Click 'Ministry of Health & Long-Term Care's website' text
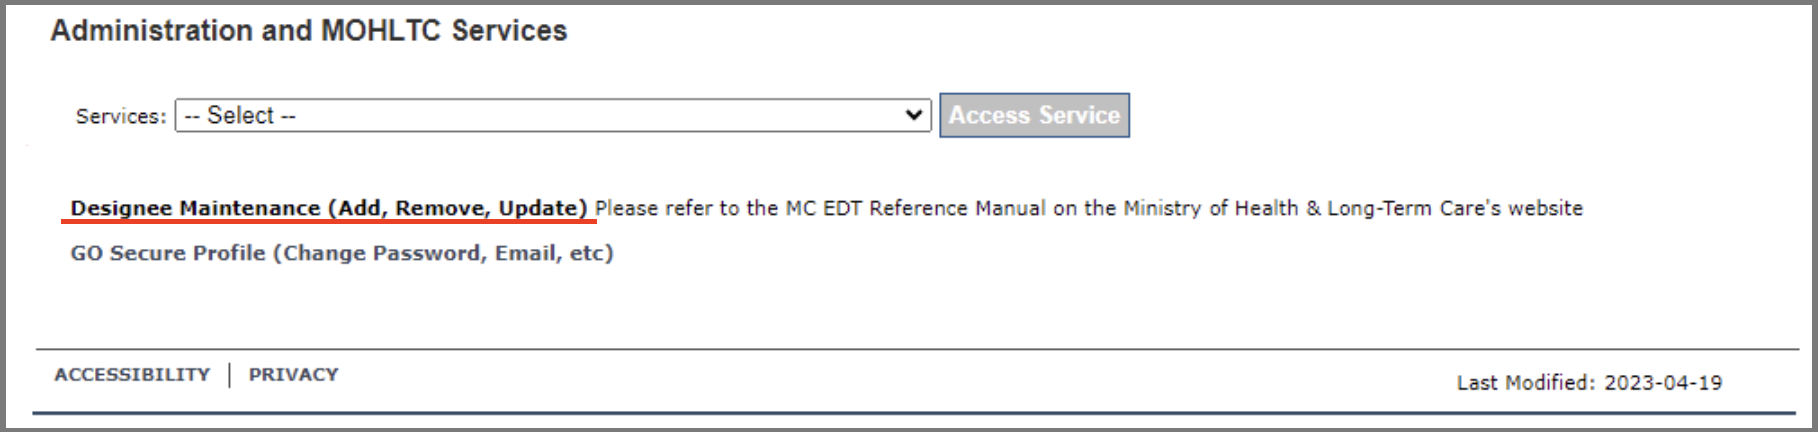 point(1353,208)
